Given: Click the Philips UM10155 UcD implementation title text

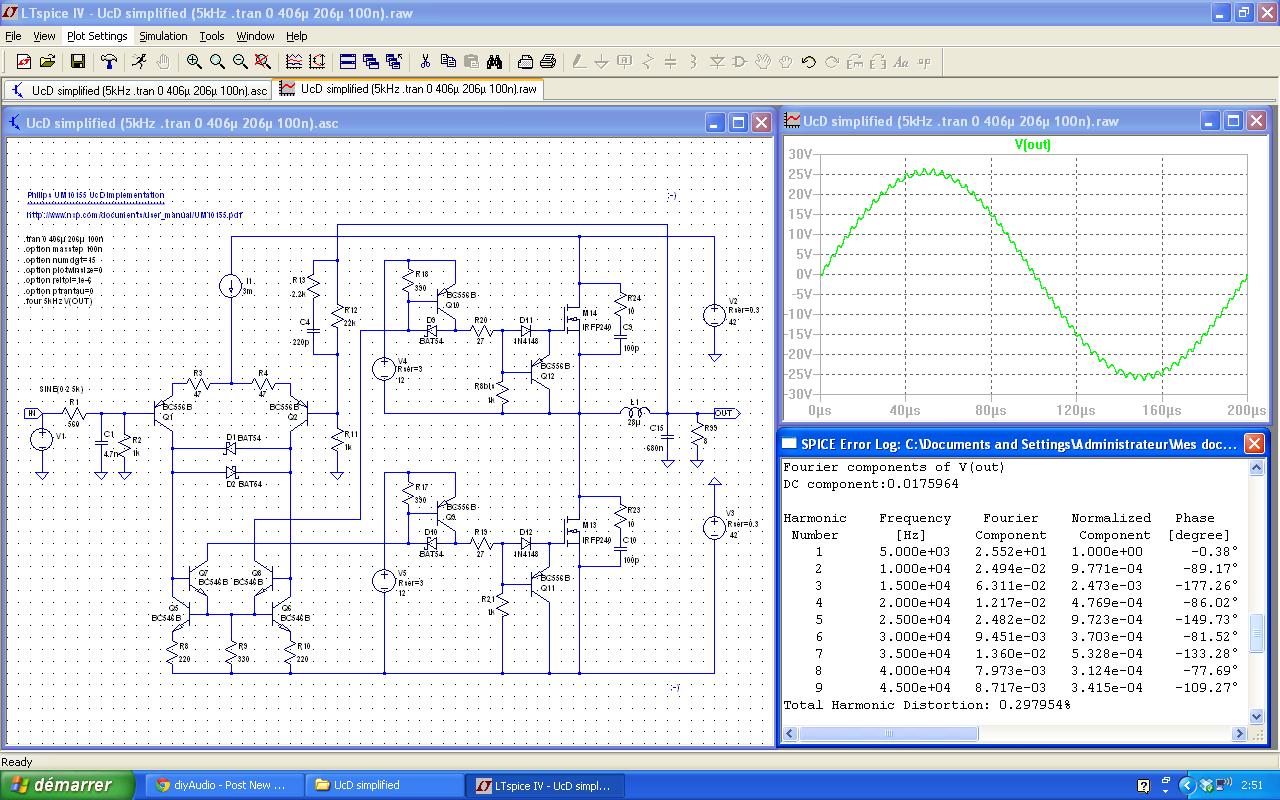Looking at the screenshot, I should click(96, 195).
